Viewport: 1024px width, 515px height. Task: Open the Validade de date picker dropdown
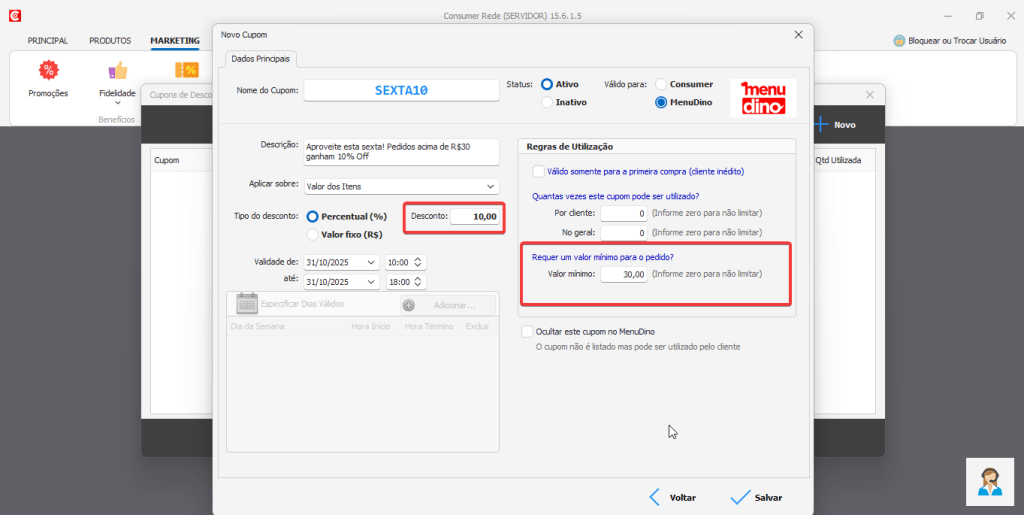click(x=371, y=262)
